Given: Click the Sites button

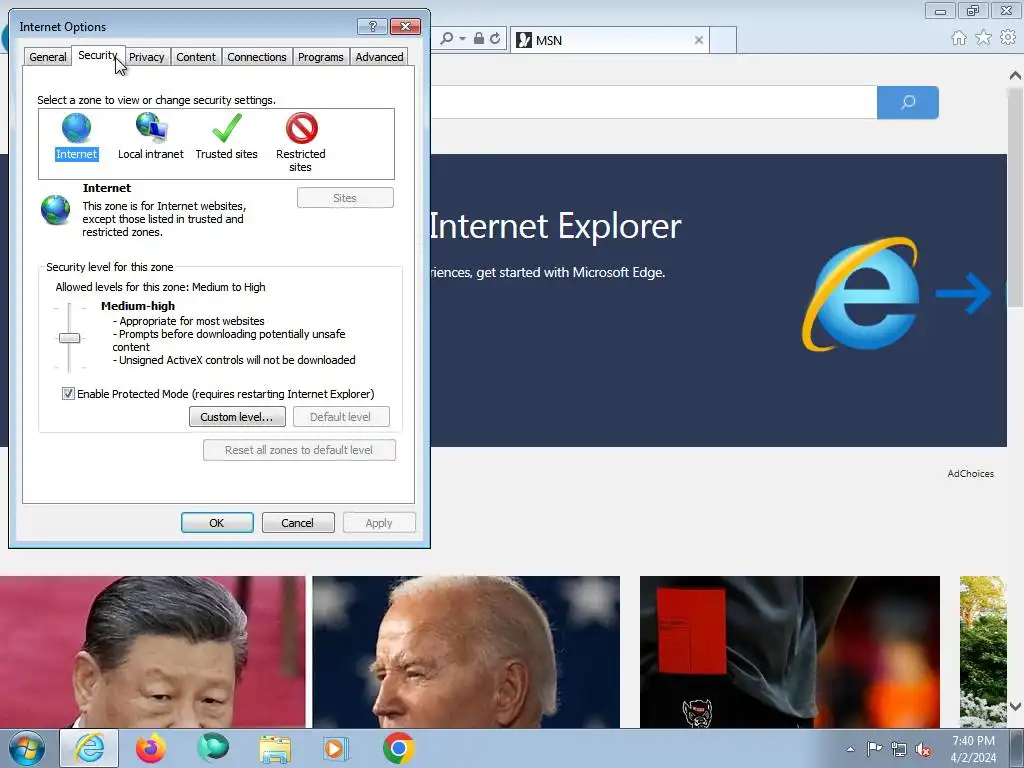Looking at the screenshot, I should (x=345, y=198).
